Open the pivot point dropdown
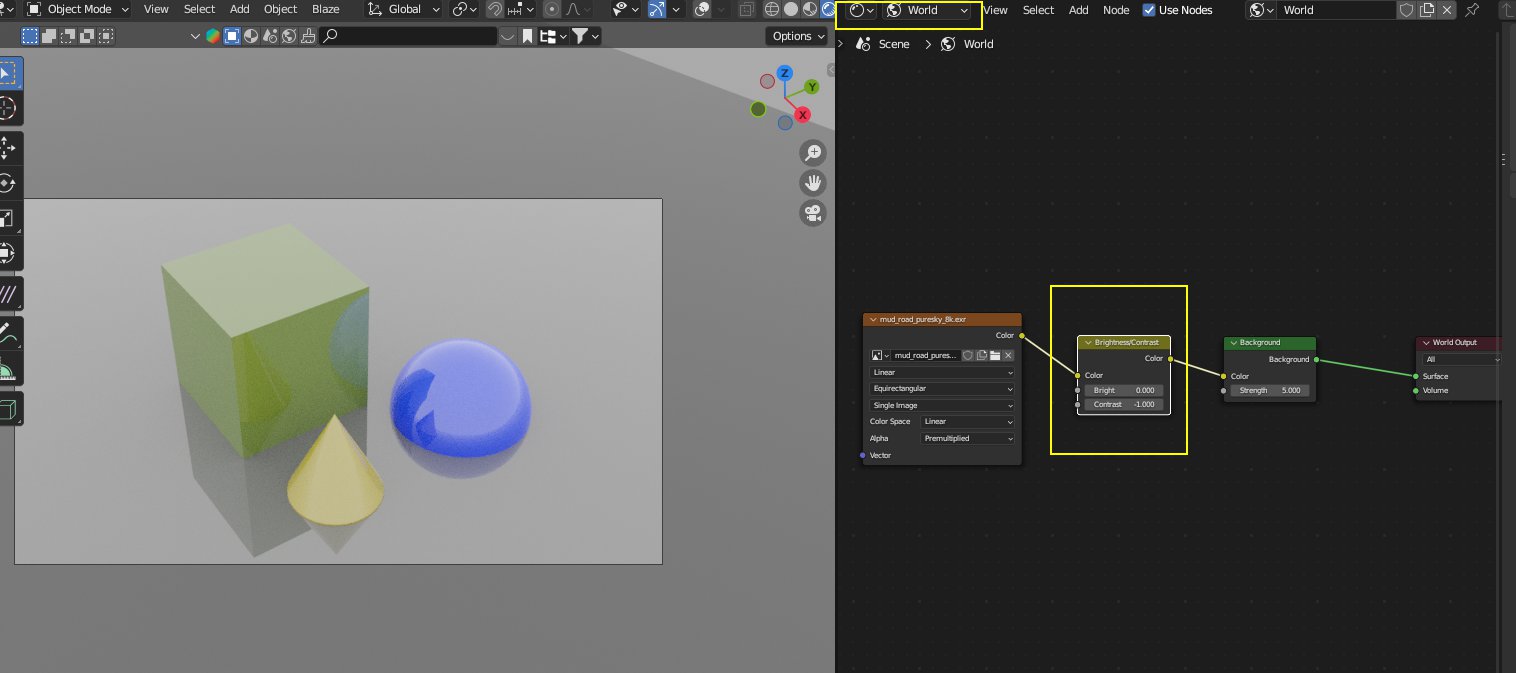Image resolution: width=1516 pixels, height=673 pixels. tap(465, 9)
